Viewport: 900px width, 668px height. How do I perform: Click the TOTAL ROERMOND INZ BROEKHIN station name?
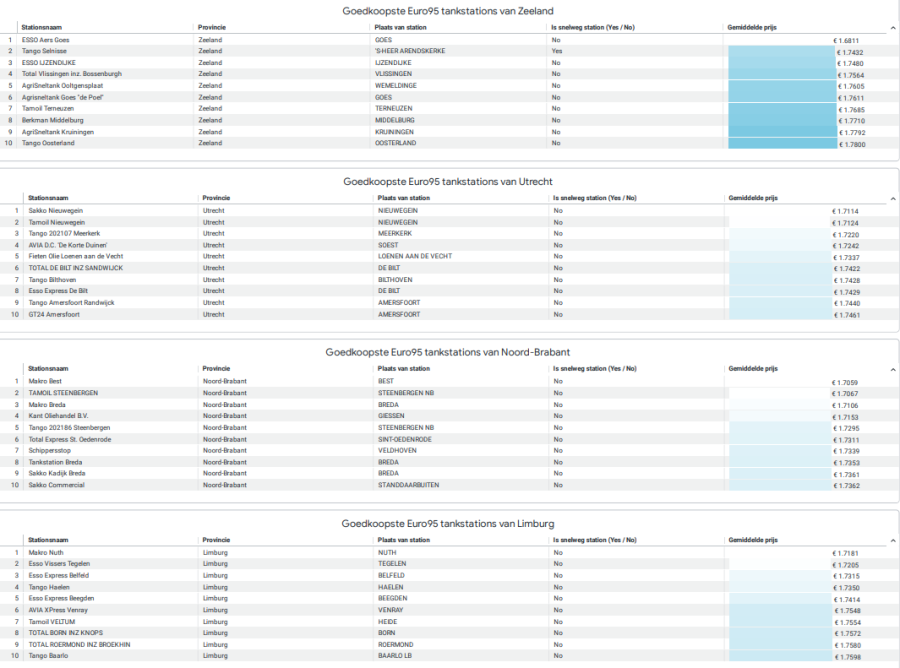[79, 644]
